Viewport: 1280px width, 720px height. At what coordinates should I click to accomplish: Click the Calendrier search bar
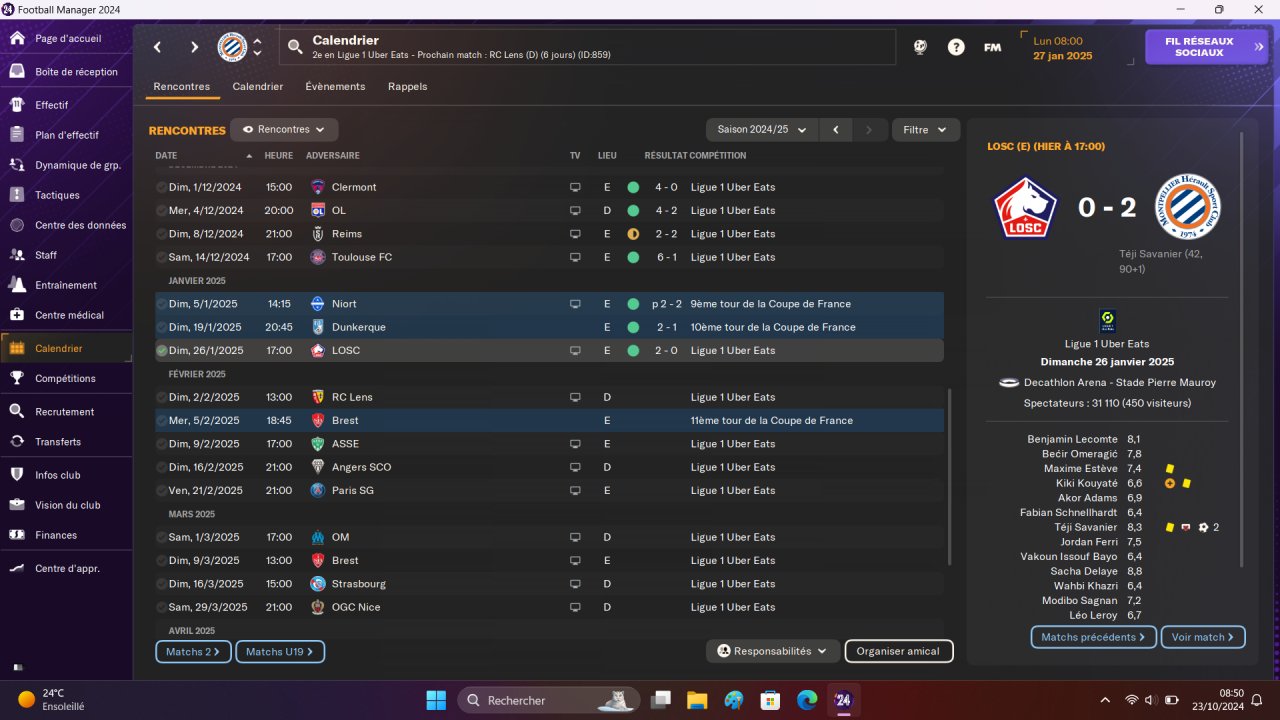click(588, 47)
